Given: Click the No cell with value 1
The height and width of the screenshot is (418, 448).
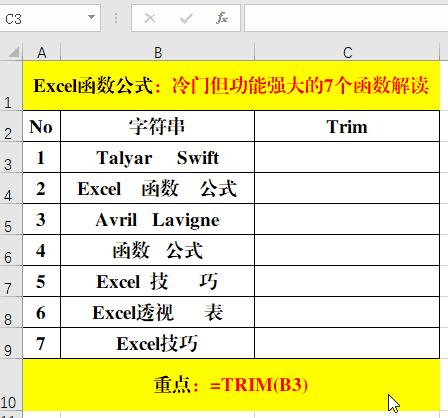Looking at the screenshot, I should click(x=42, y=157).
